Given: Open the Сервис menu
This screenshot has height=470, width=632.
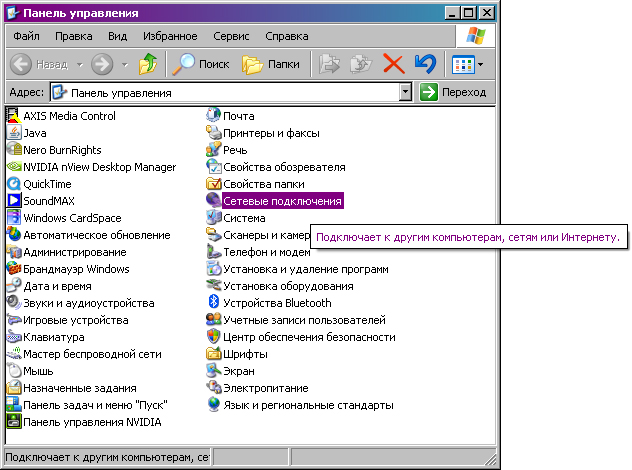Looking at the screenshot, I should pyautogui.click(x=231, y=36).
